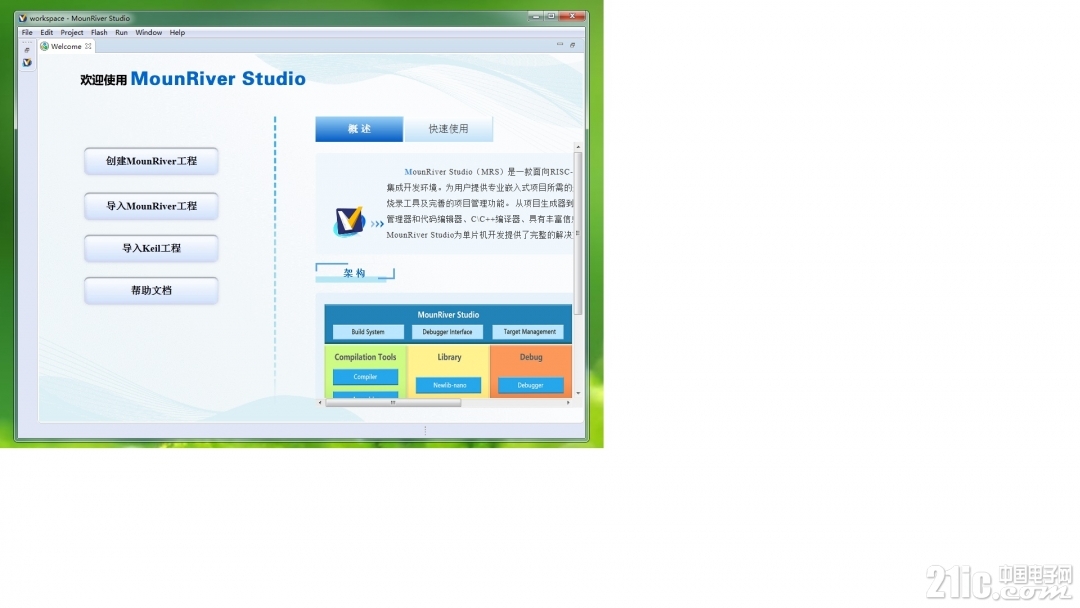Click the 创建MounRiver工程 button
1080x608 pixels.
(x=152, y=161)
